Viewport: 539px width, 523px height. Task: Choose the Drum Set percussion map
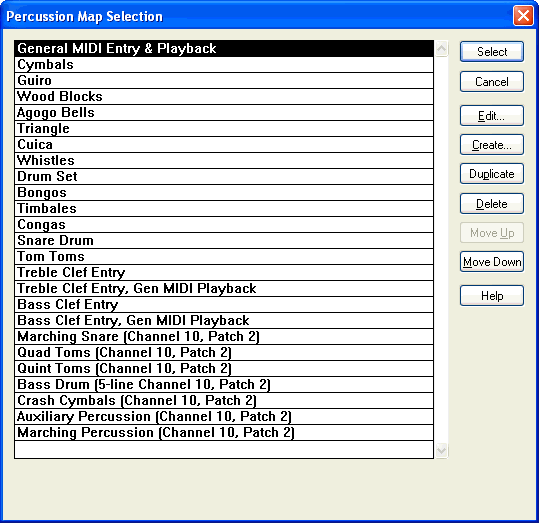pos(224,176)
